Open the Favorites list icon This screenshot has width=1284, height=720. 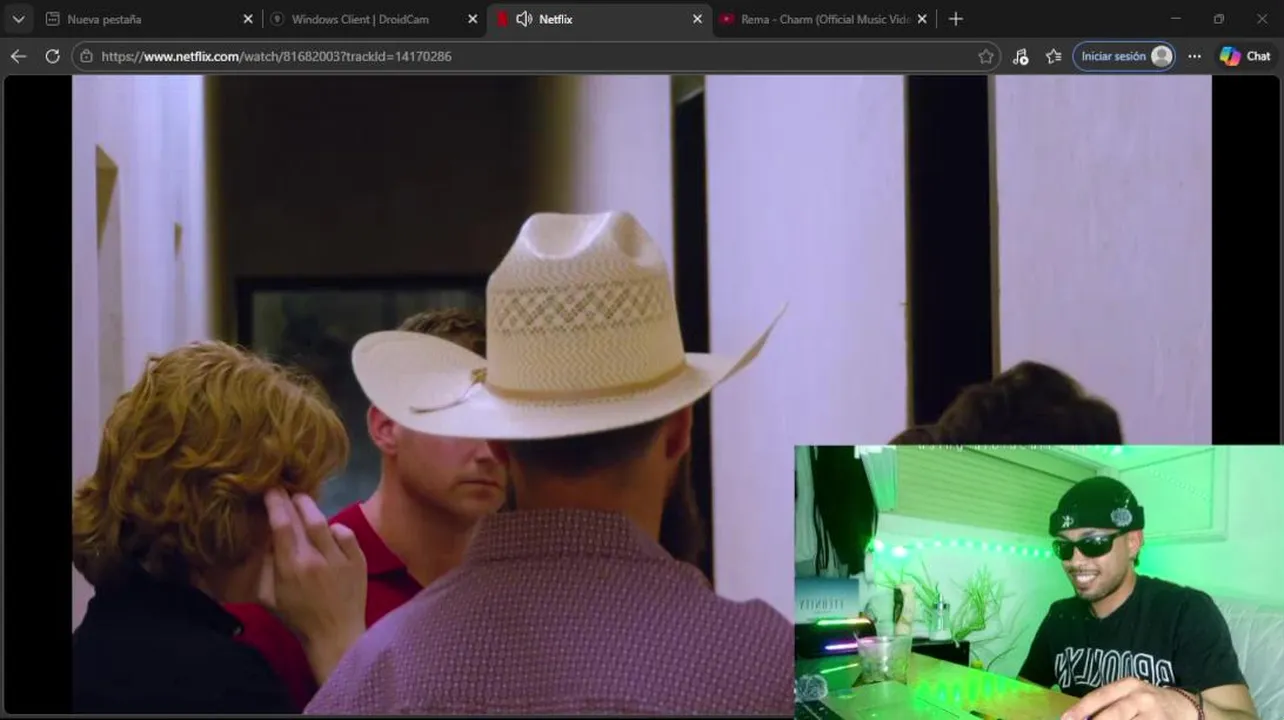(x=1053, y=57)
